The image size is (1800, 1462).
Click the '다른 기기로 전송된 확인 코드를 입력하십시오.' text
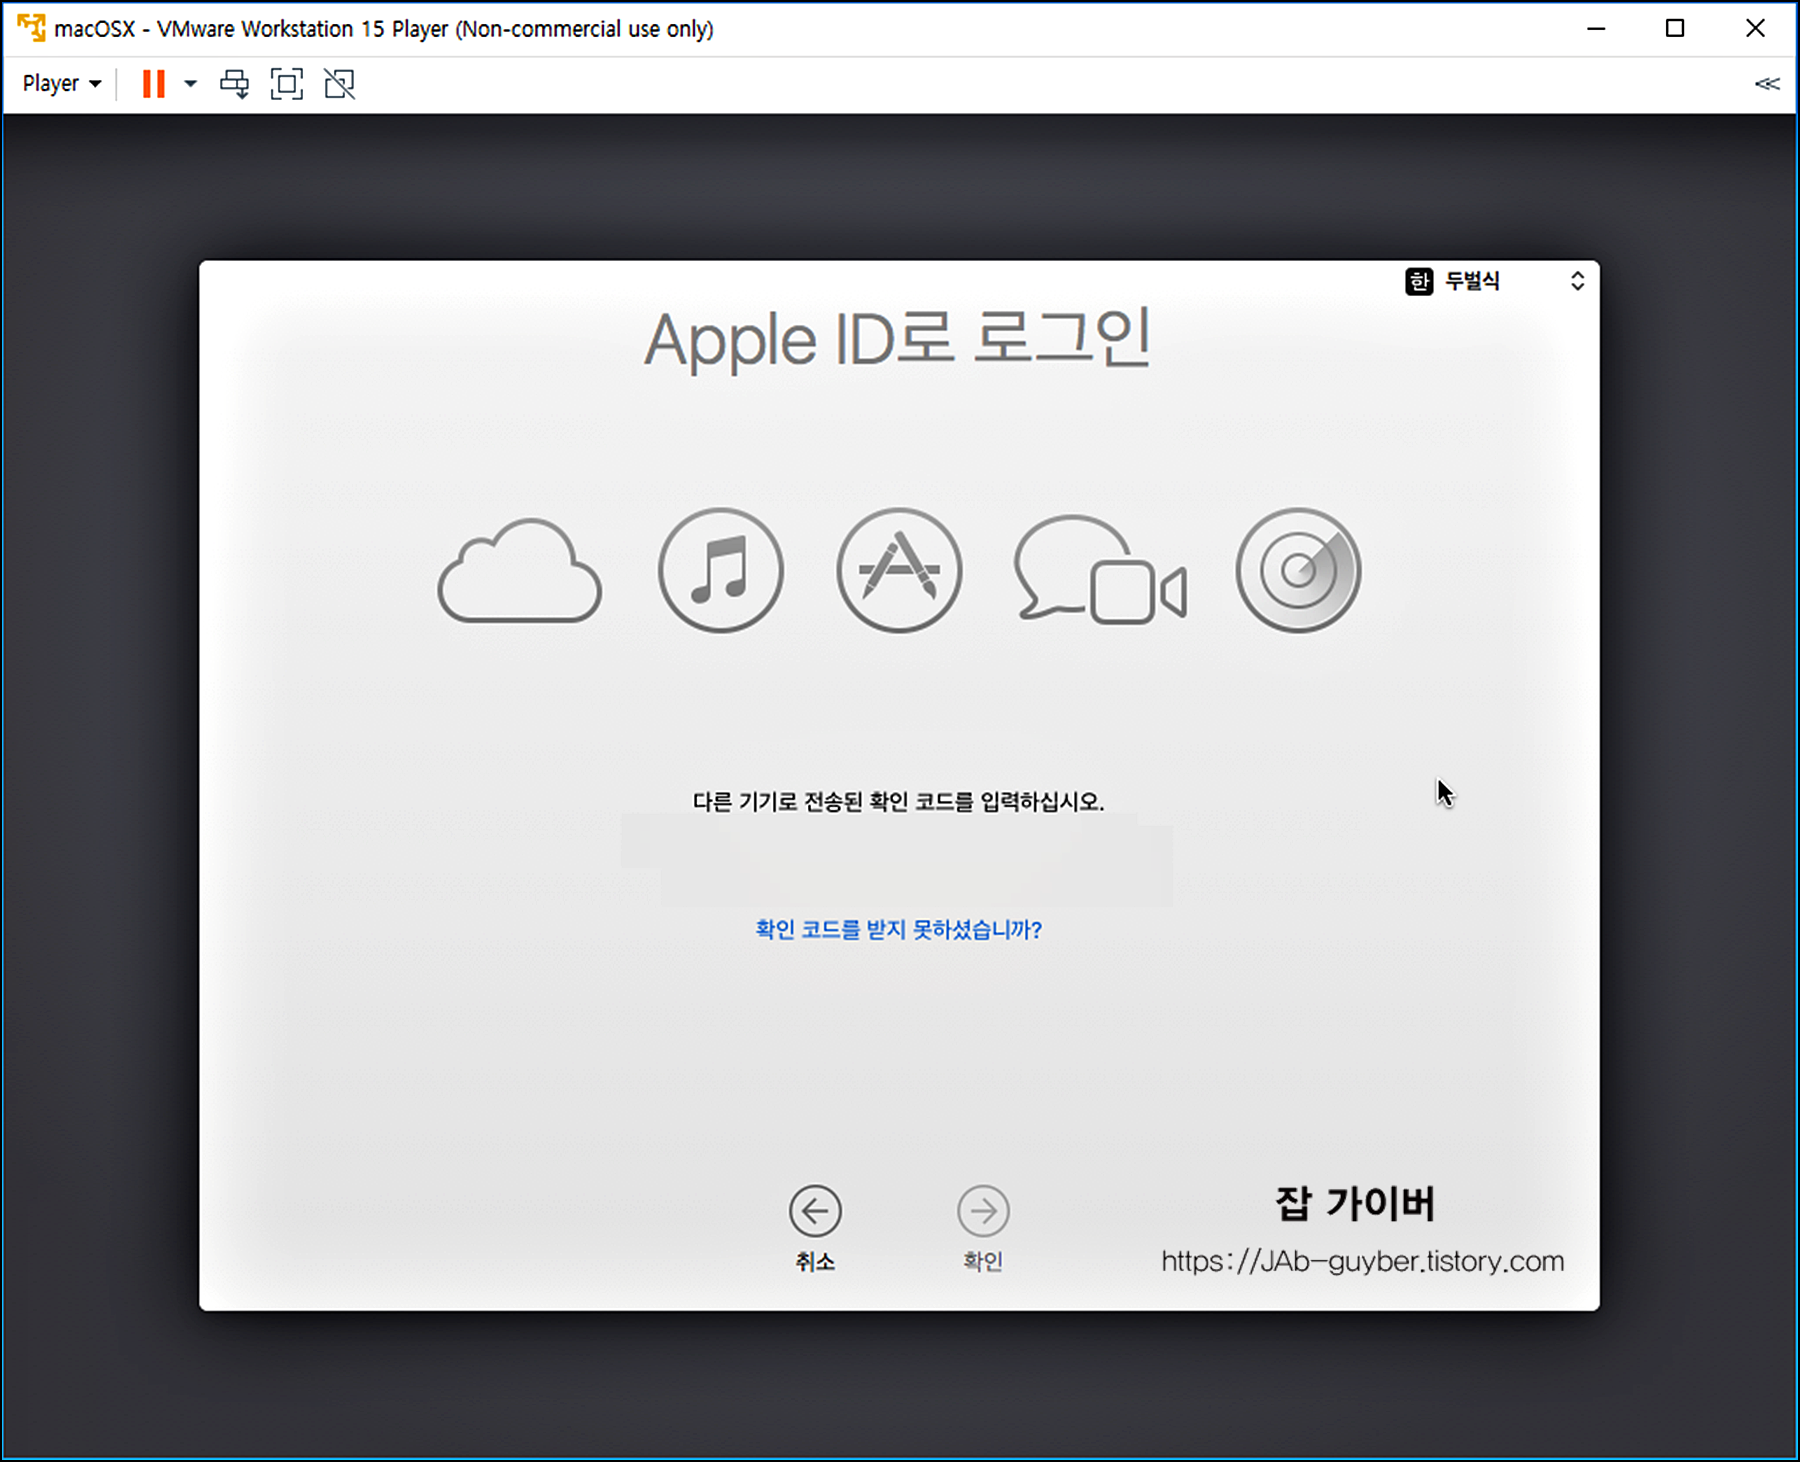898,802
